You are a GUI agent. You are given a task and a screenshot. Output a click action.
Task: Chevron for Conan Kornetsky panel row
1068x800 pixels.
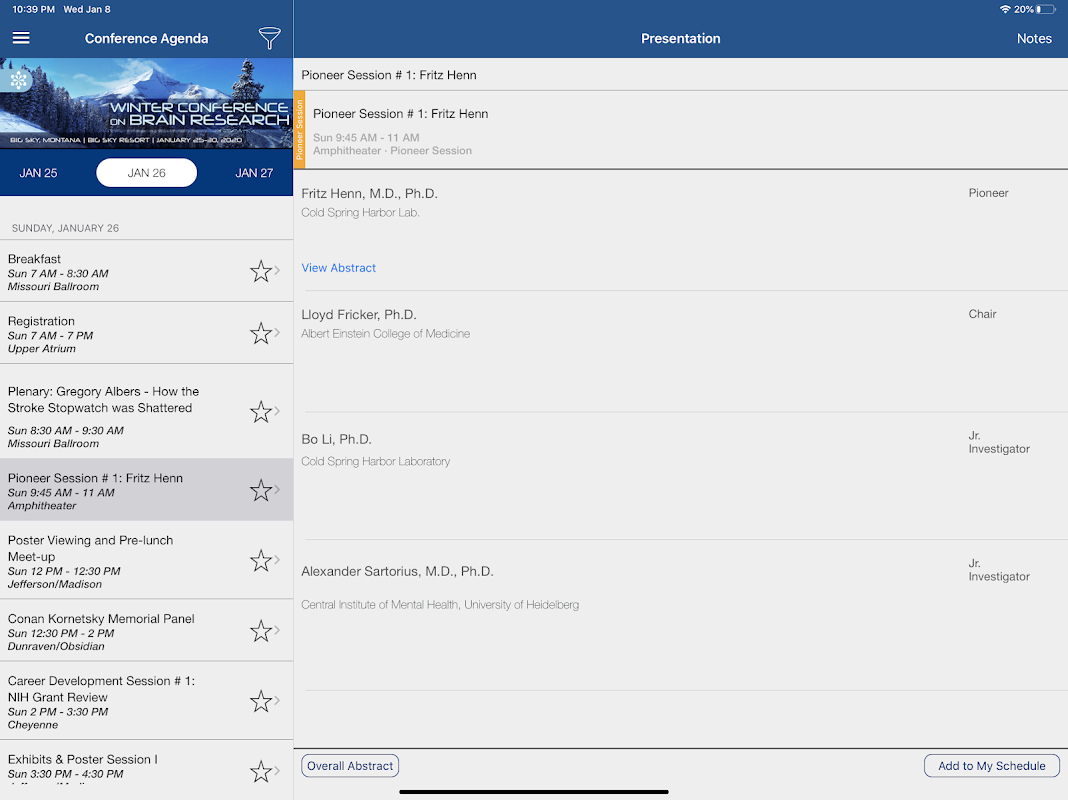coord(277,630)
